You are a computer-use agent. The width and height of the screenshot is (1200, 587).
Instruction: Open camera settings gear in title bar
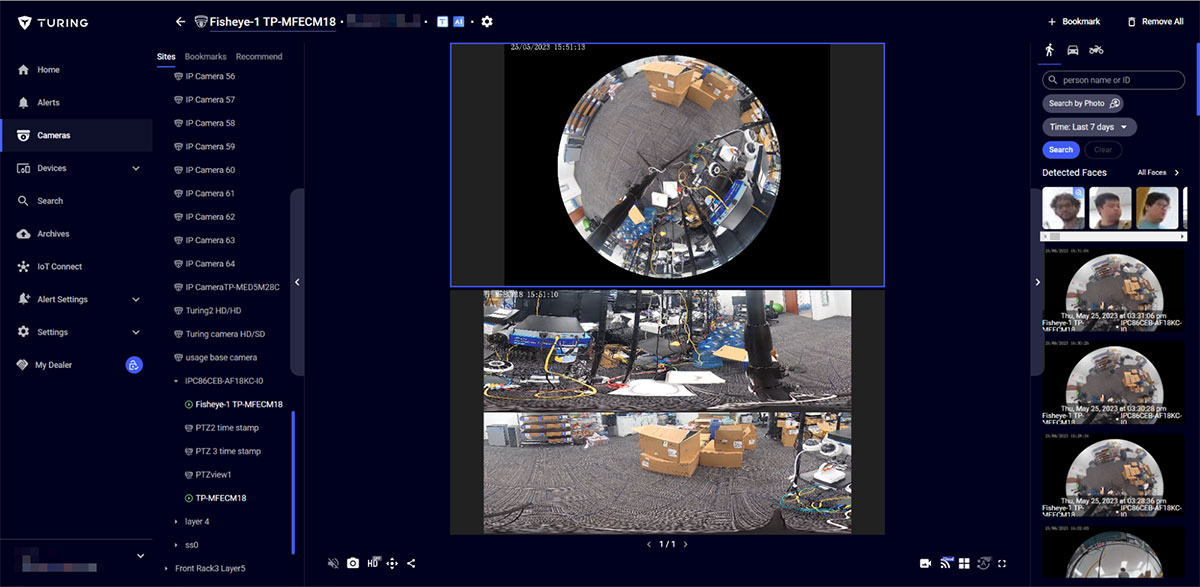[487, 21]
